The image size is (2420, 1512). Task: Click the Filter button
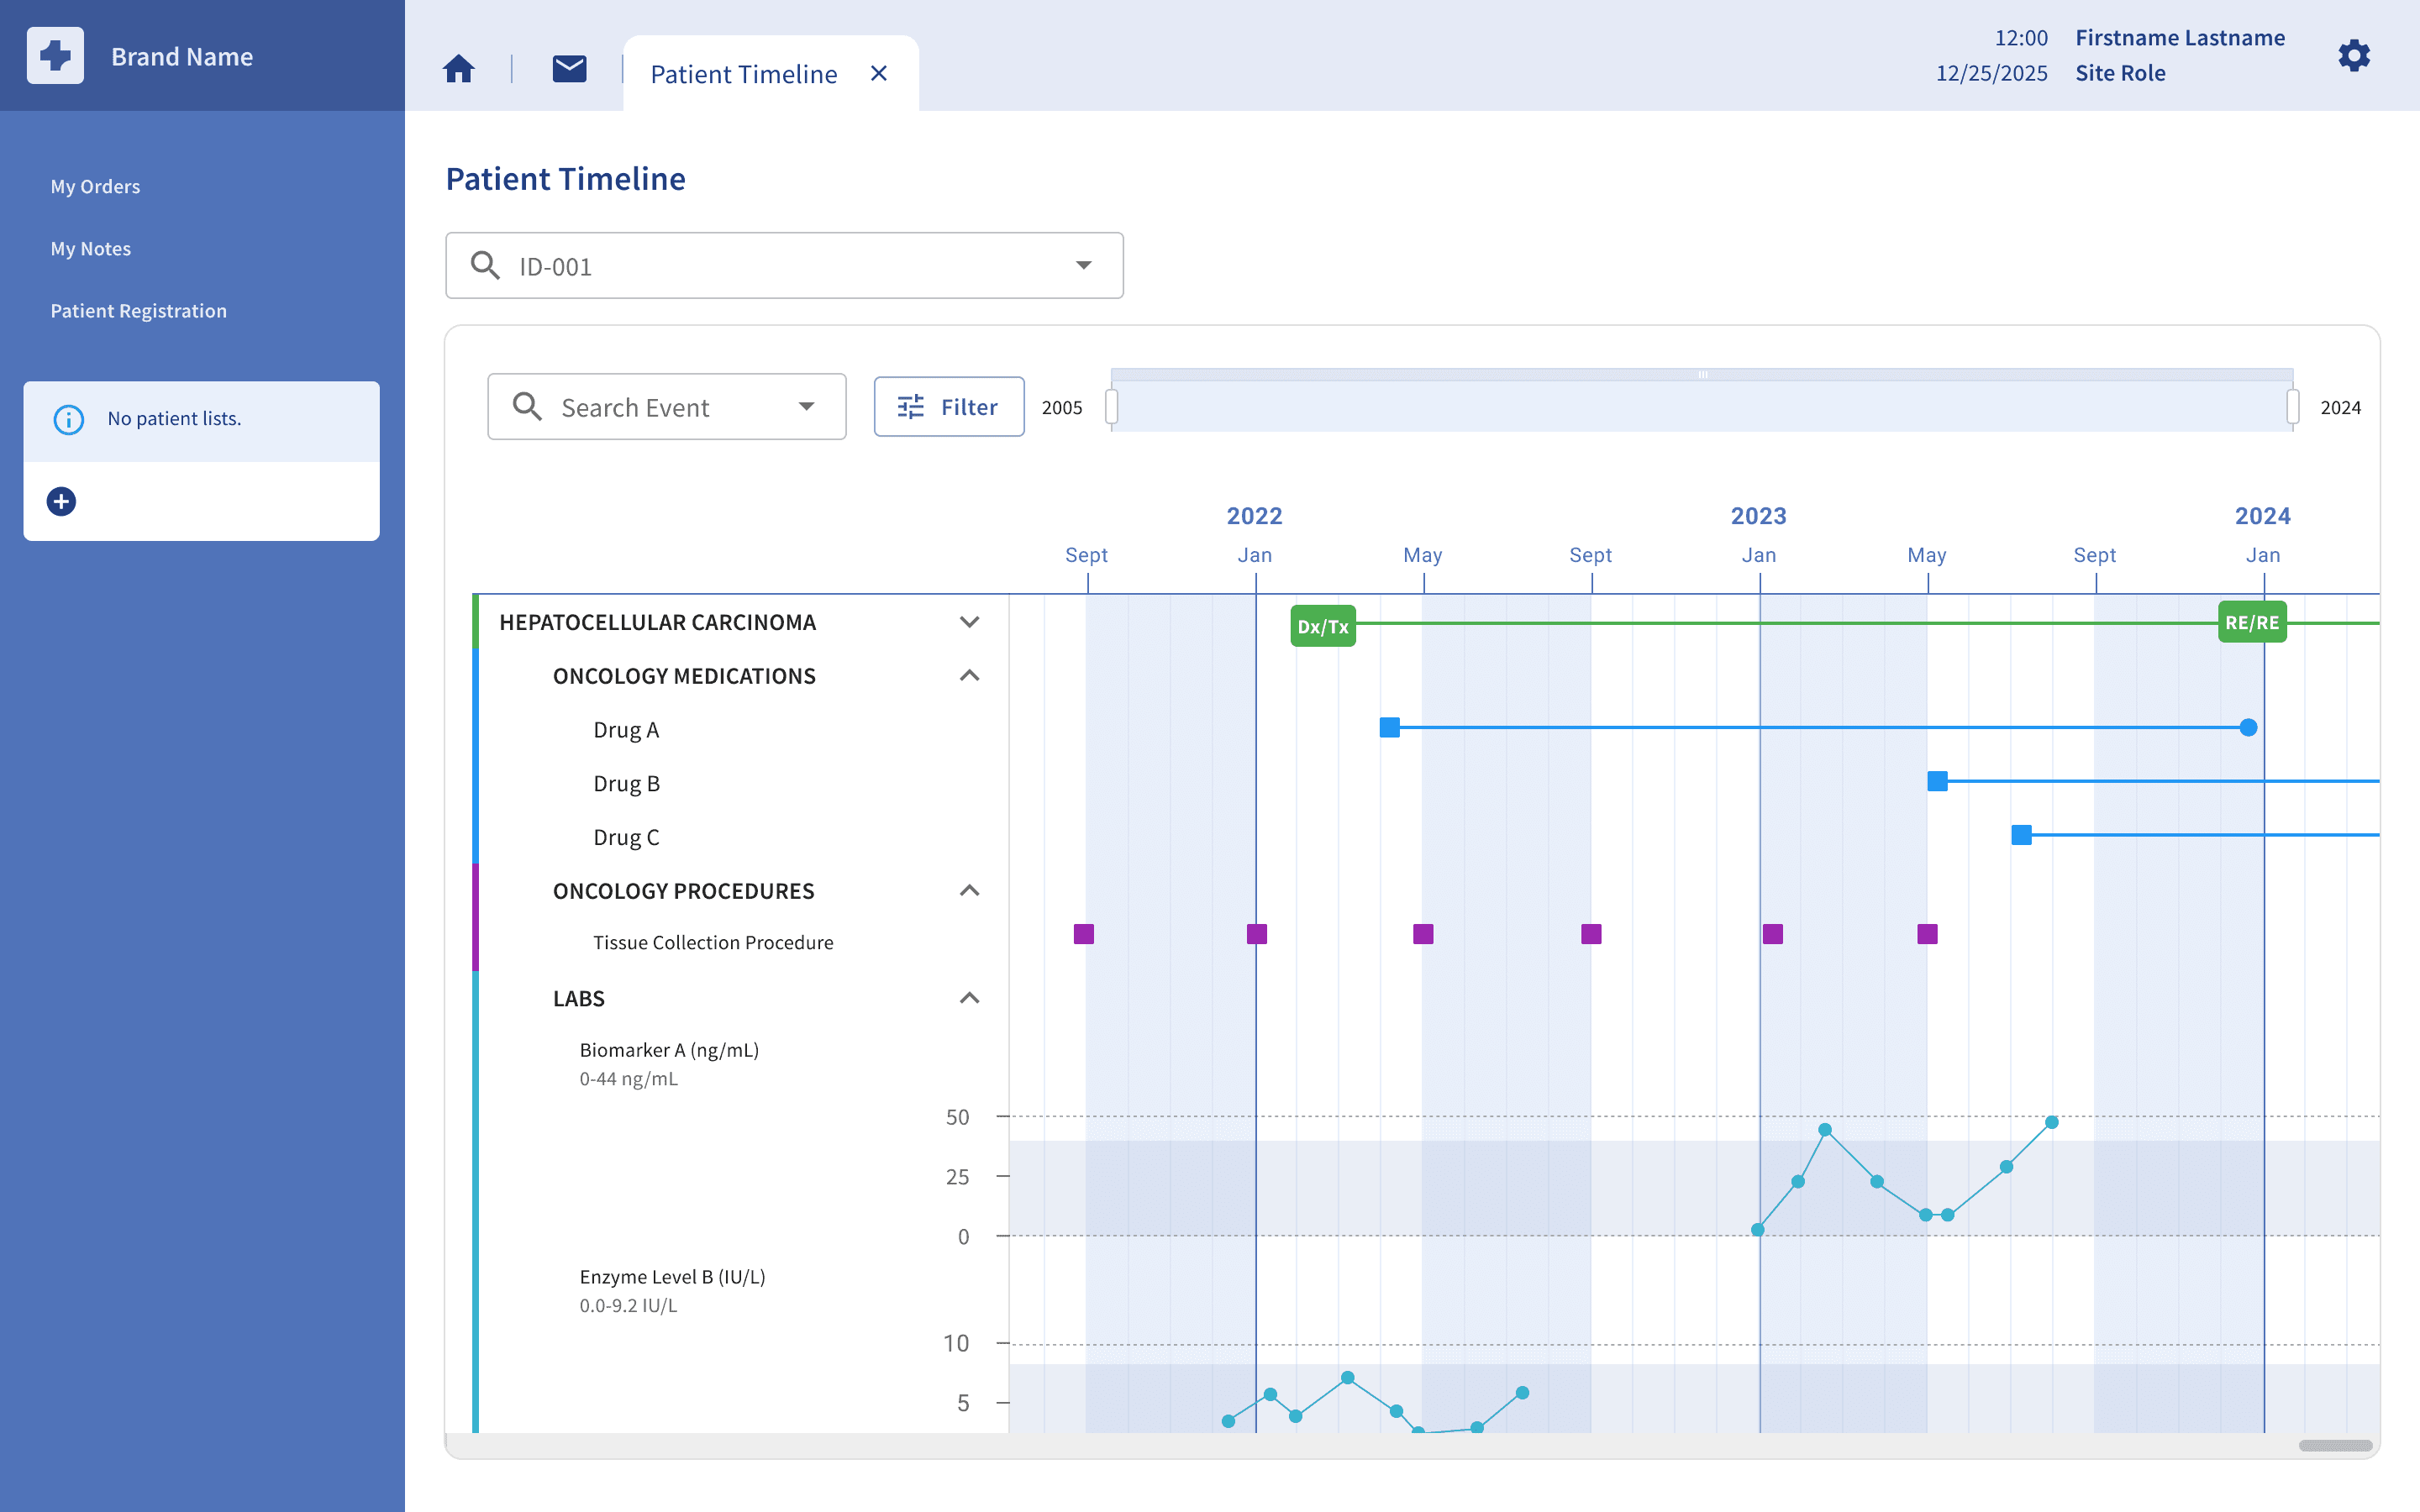coord(949,406)
